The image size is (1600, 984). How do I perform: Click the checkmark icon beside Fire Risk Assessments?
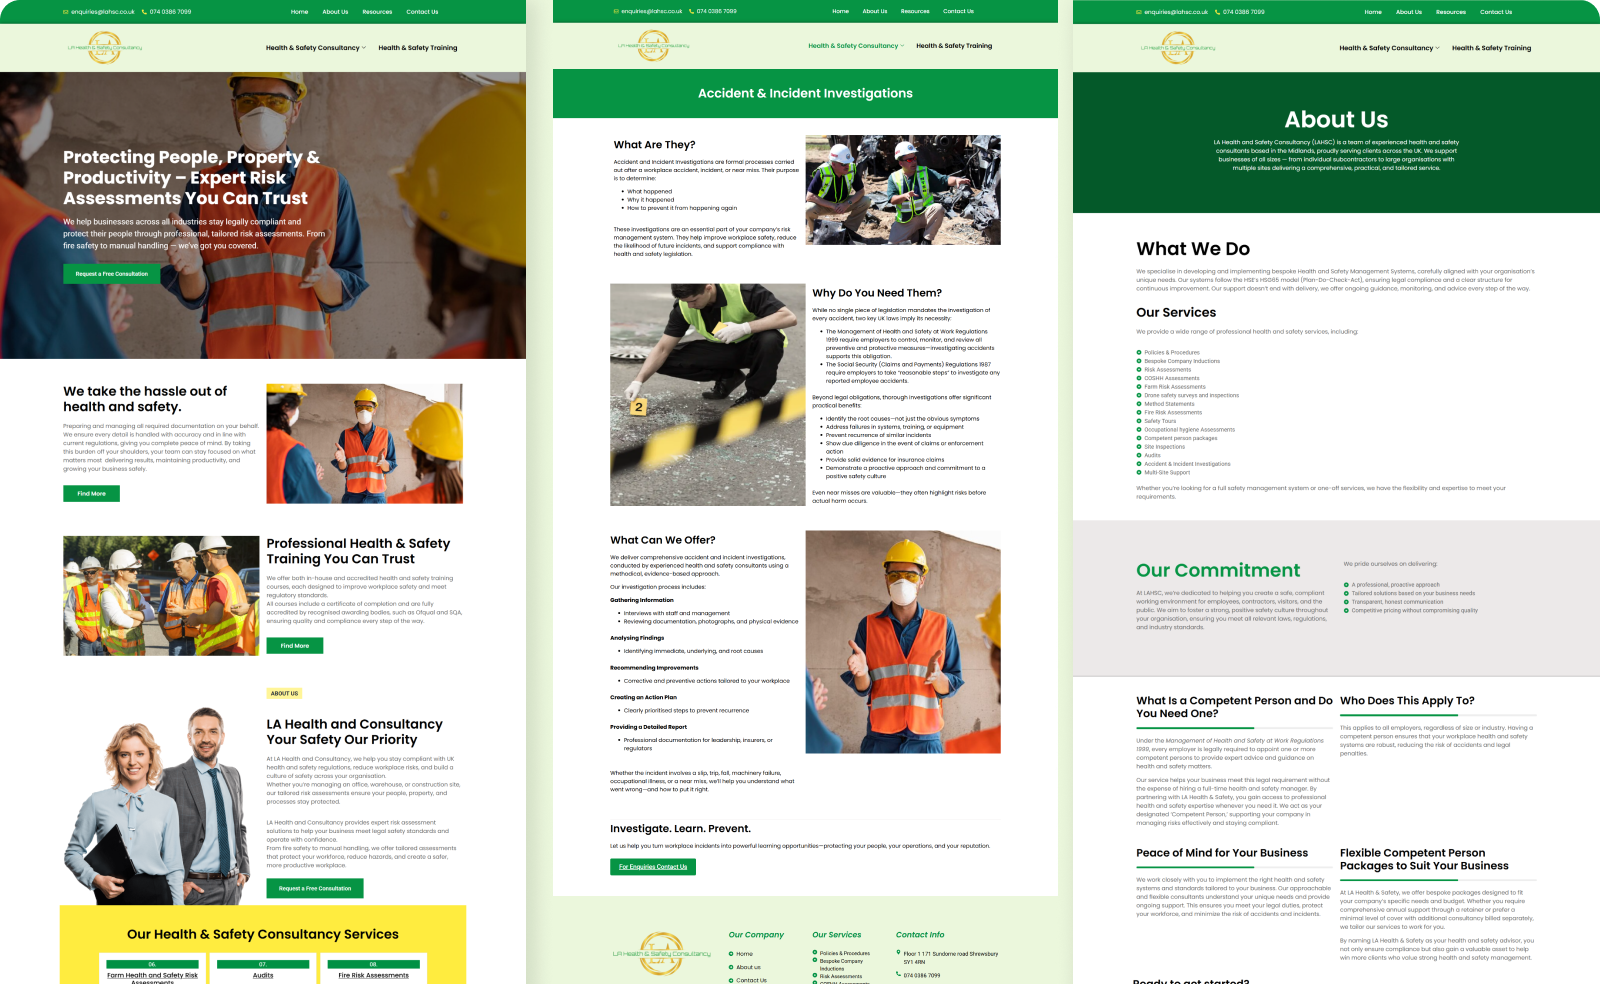click(x=1137, y=411)
